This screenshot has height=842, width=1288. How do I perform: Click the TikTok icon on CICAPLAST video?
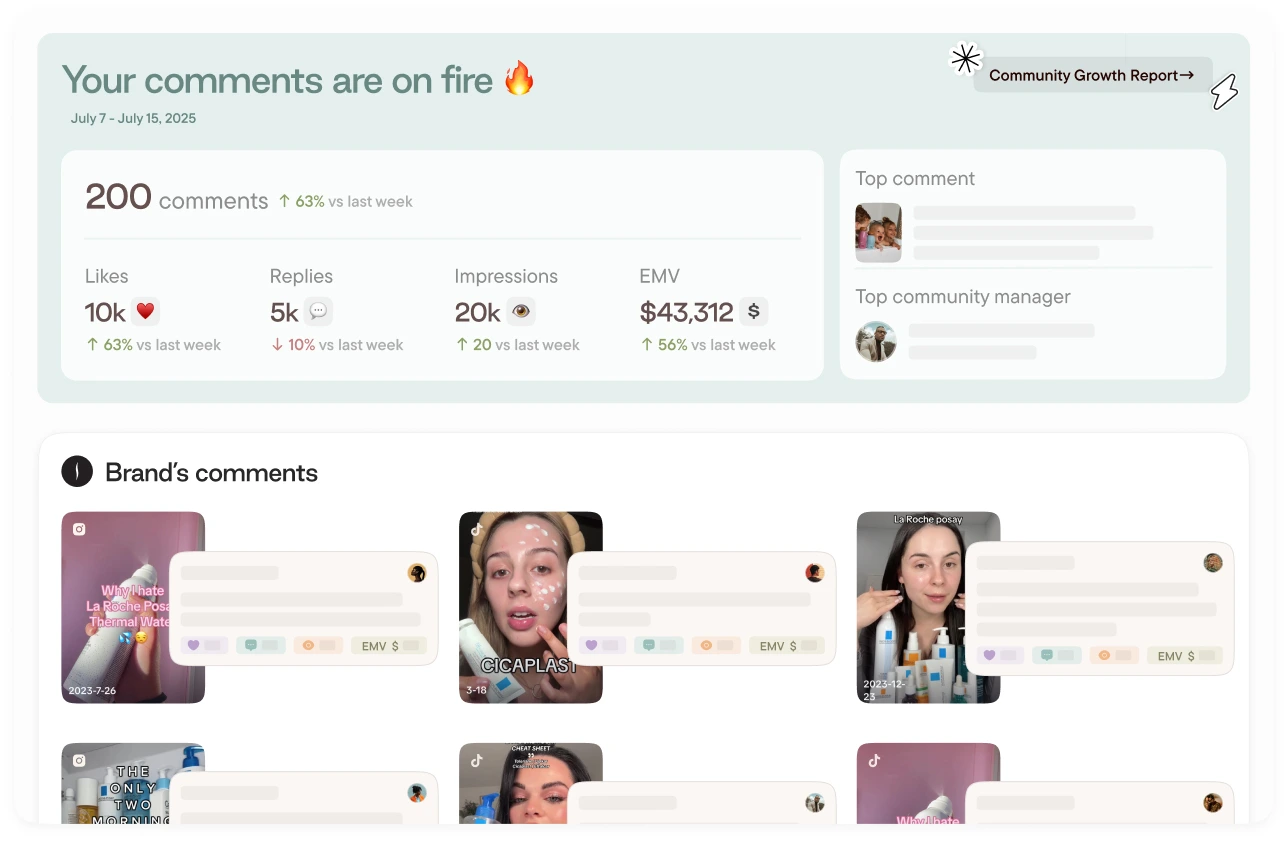[477, 529]
